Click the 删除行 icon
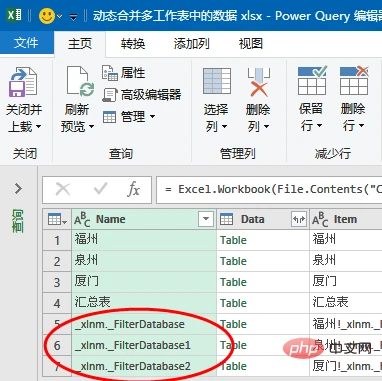The width and height of the screenshot is (382, 381). tap(354, 81)
